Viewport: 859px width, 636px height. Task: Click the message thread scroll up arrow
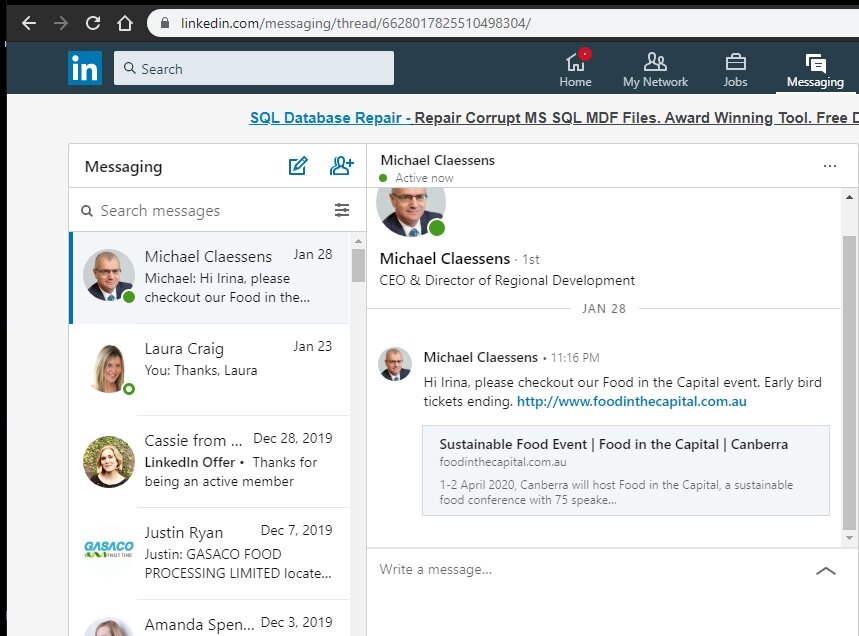[x=849, y=197]
